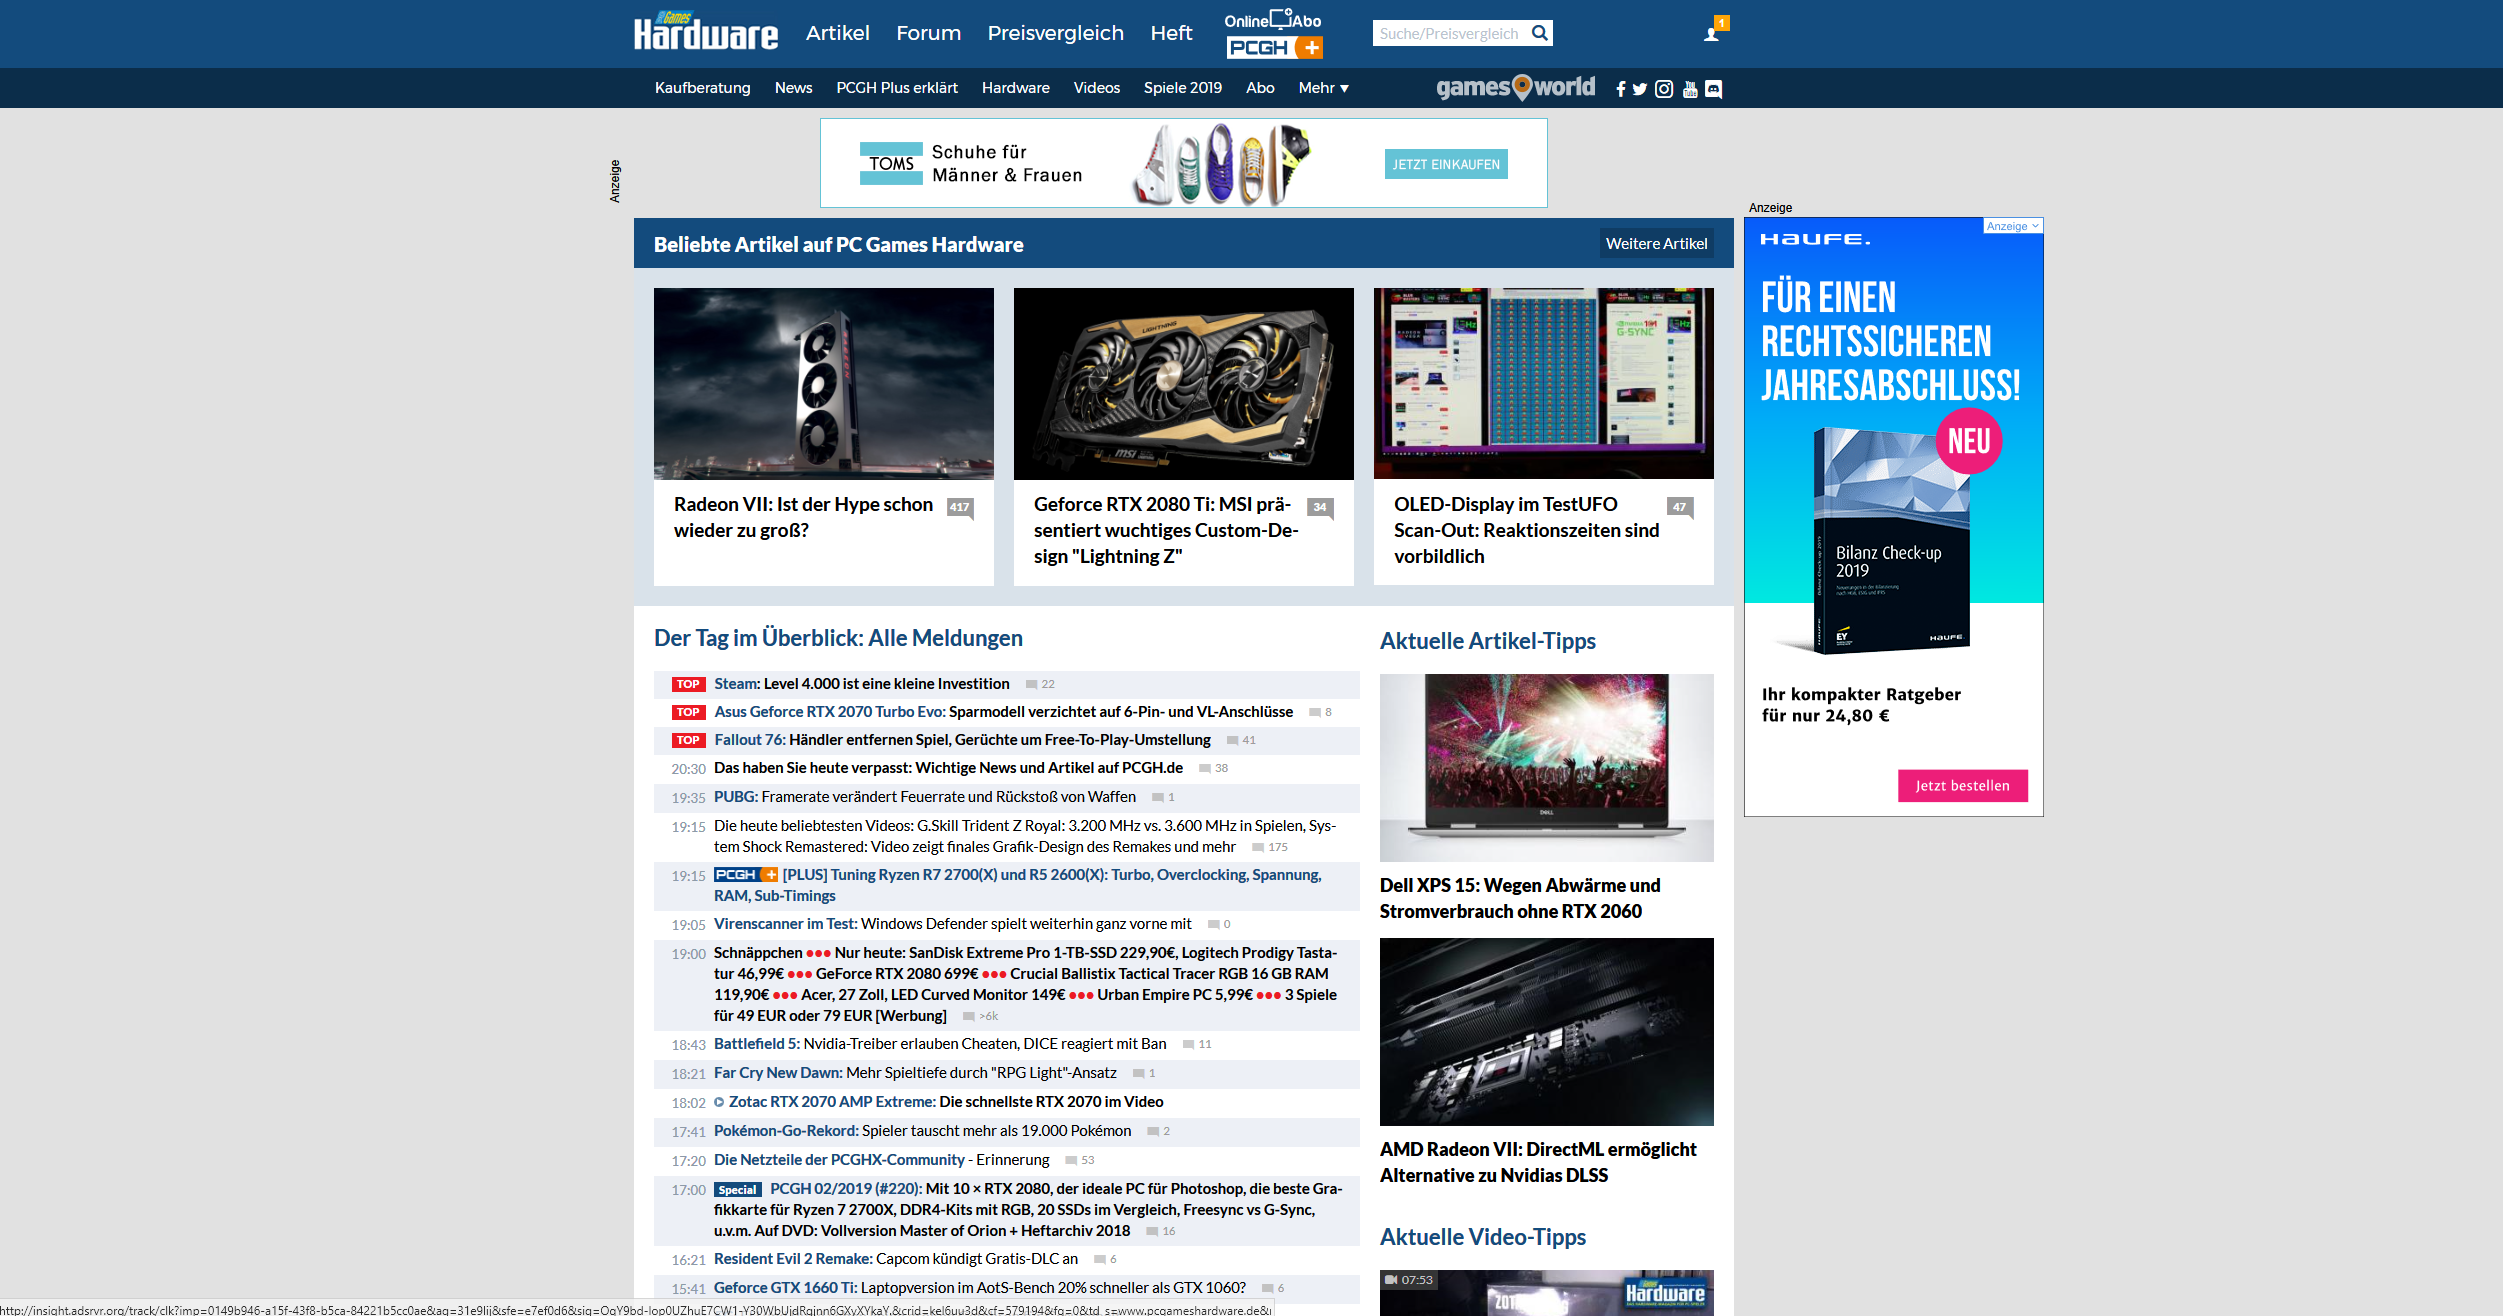Image resolution: width=2503 pixels, height=1316 pixels.
Task: Click the comment icon with 41 beside Fallout 76
Action: coord(1241,740)
